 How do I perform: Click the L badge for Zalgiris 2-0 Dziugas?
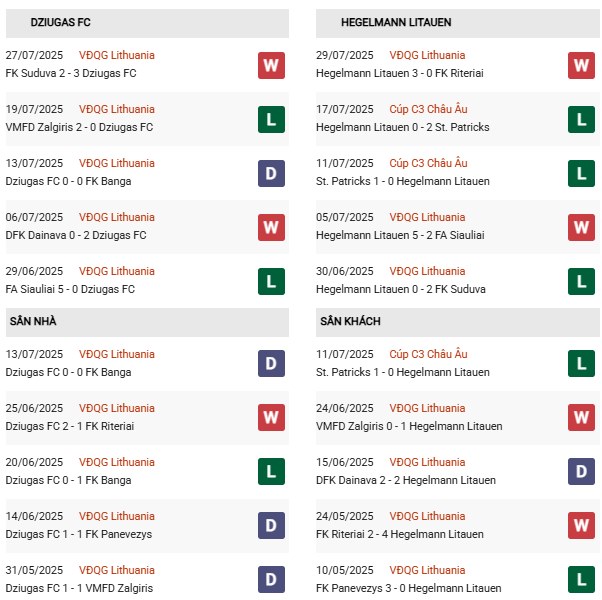(x=271, y=120)
